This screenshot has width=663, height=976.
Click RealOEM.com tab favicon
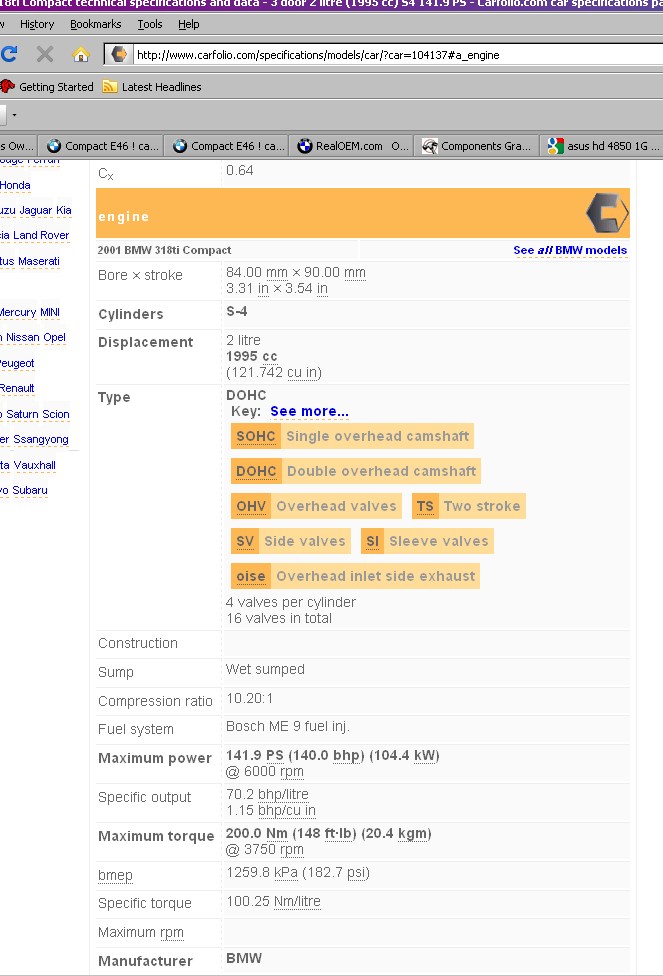304,146
